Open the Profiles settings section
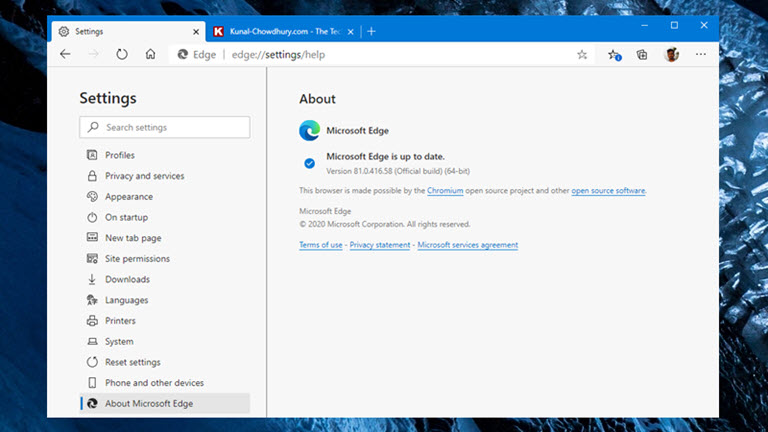The width and height of the screenshot is (768, 432). [x=165, y=155]
